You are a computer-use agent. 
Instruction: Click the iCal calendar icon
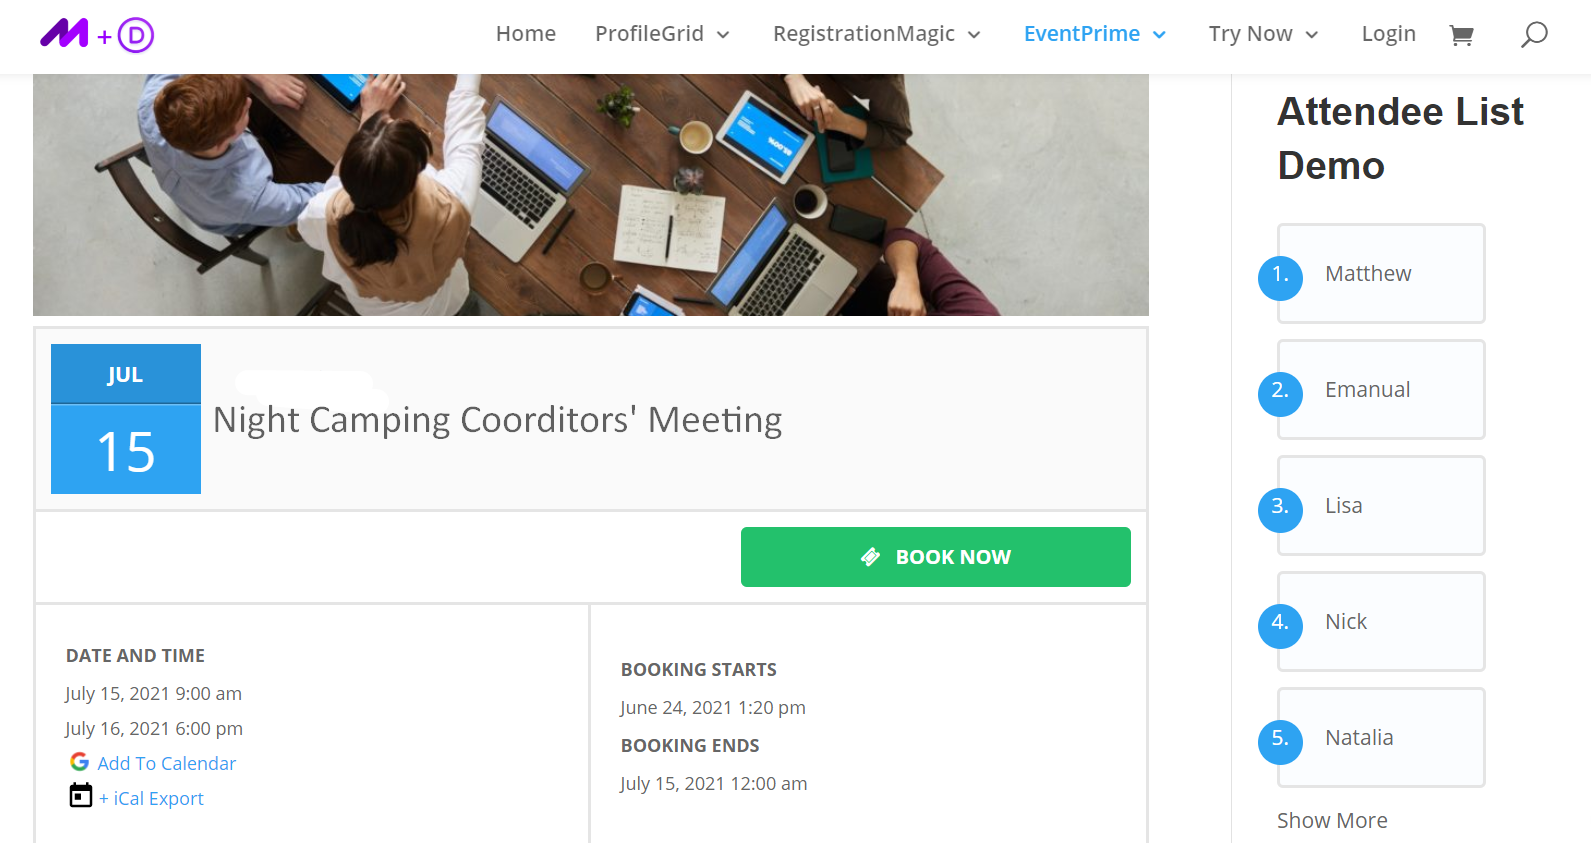click(x=80, y=796)
